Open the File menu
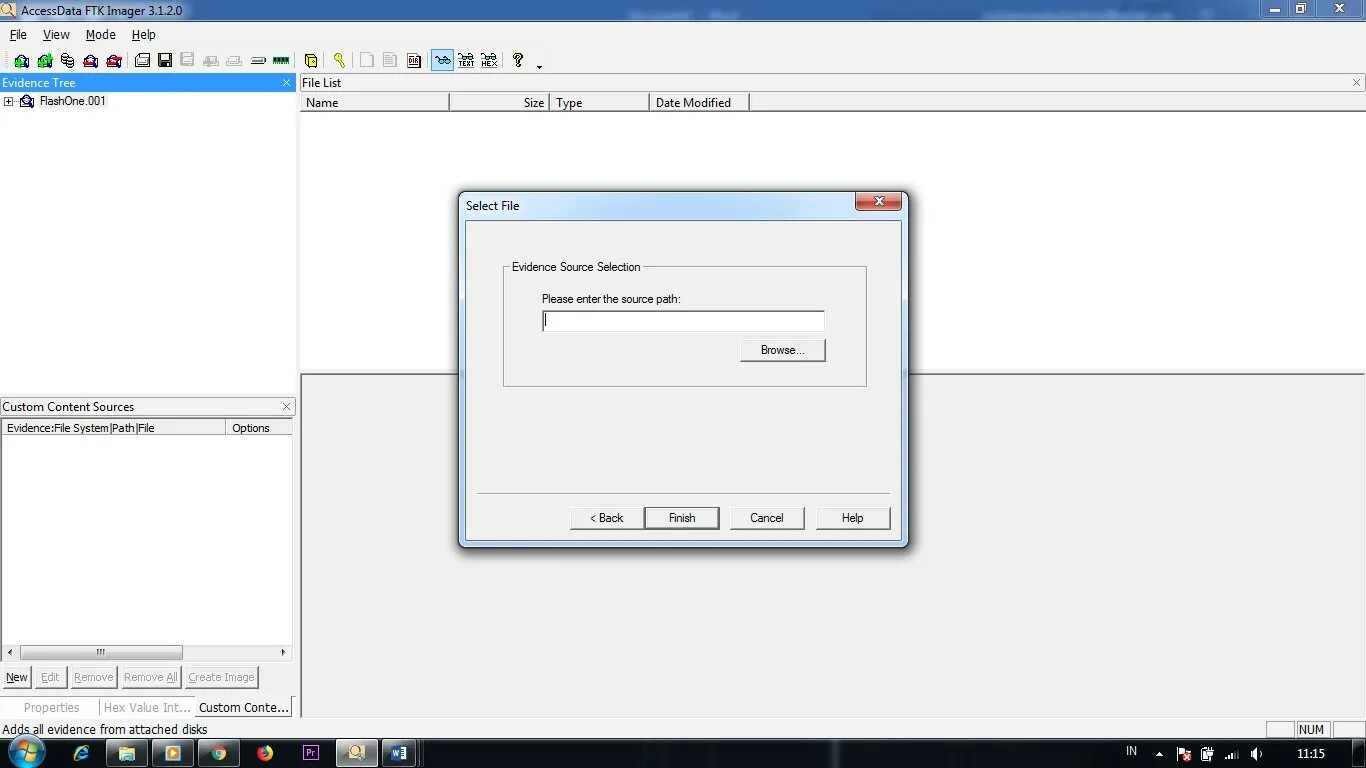This screenshot has width=1366, height=768. coord(18,34)
